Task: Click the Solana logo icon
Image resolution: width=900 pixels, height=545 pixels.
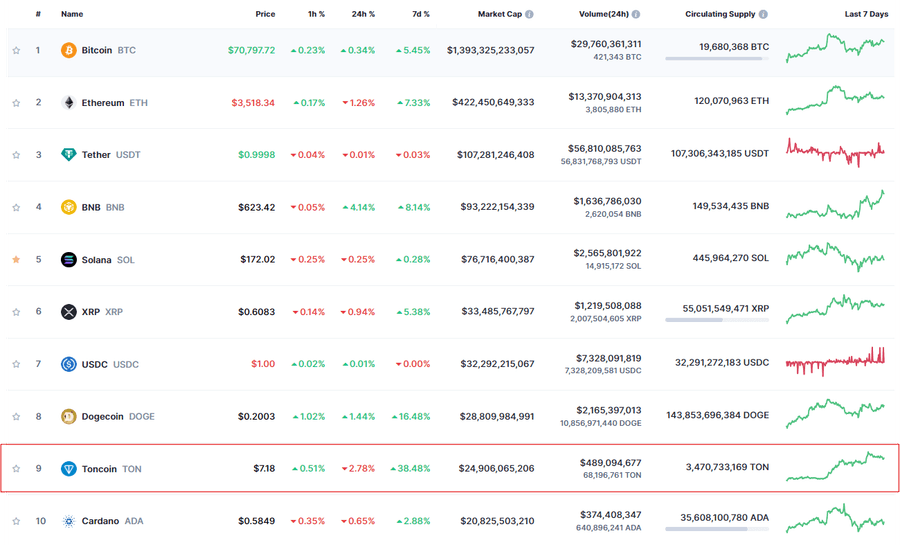Action: pos(69,260)
